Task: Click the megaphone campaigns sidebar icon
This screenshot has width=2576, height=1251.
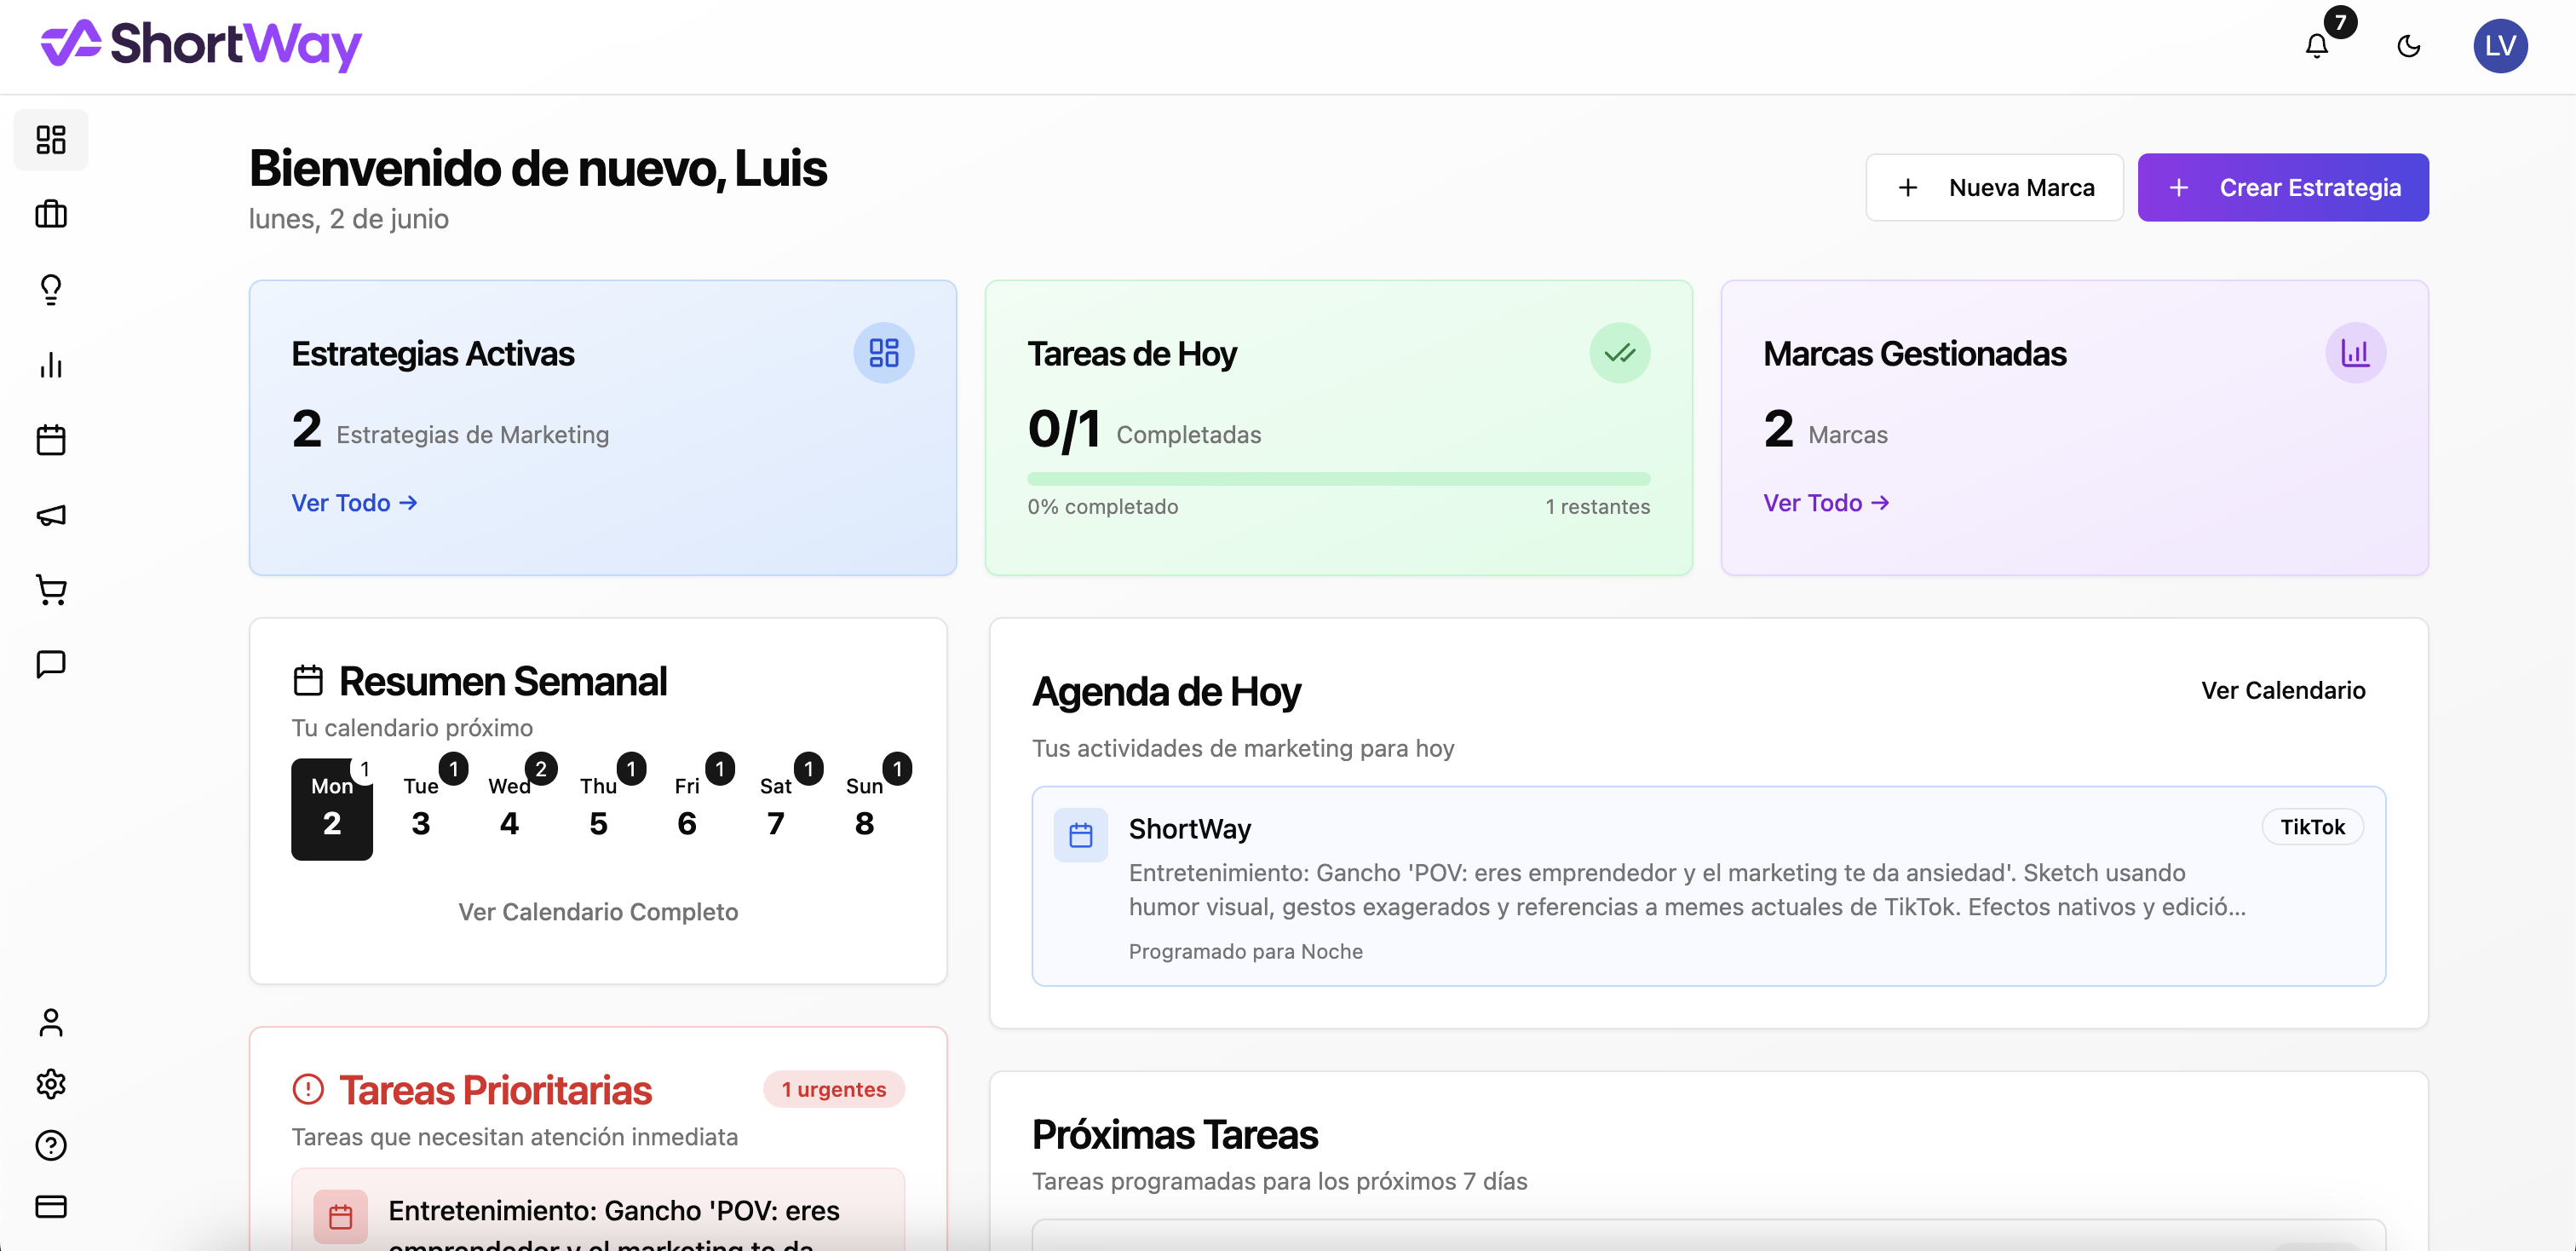Action: pyautogui.click(x=51, y=514)
